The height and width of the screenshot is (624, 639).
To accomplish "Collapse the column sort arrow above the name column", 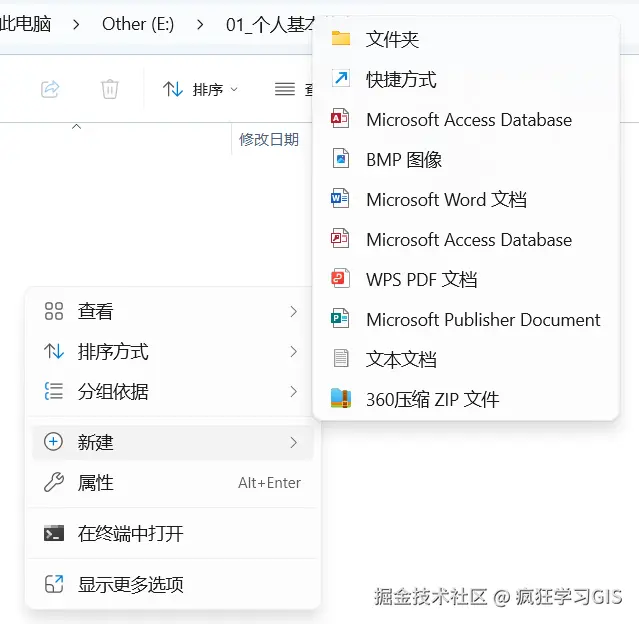I will [x=76, y=127].
